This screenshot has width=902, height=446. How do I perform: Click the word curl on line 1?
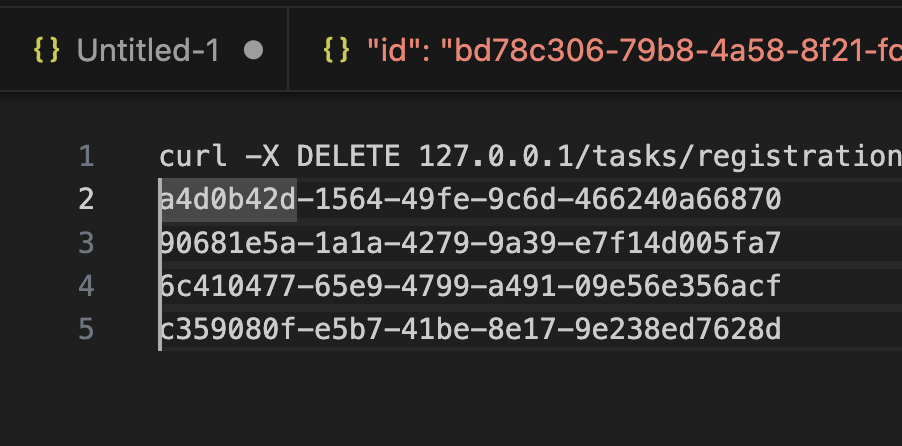[193, 156]
